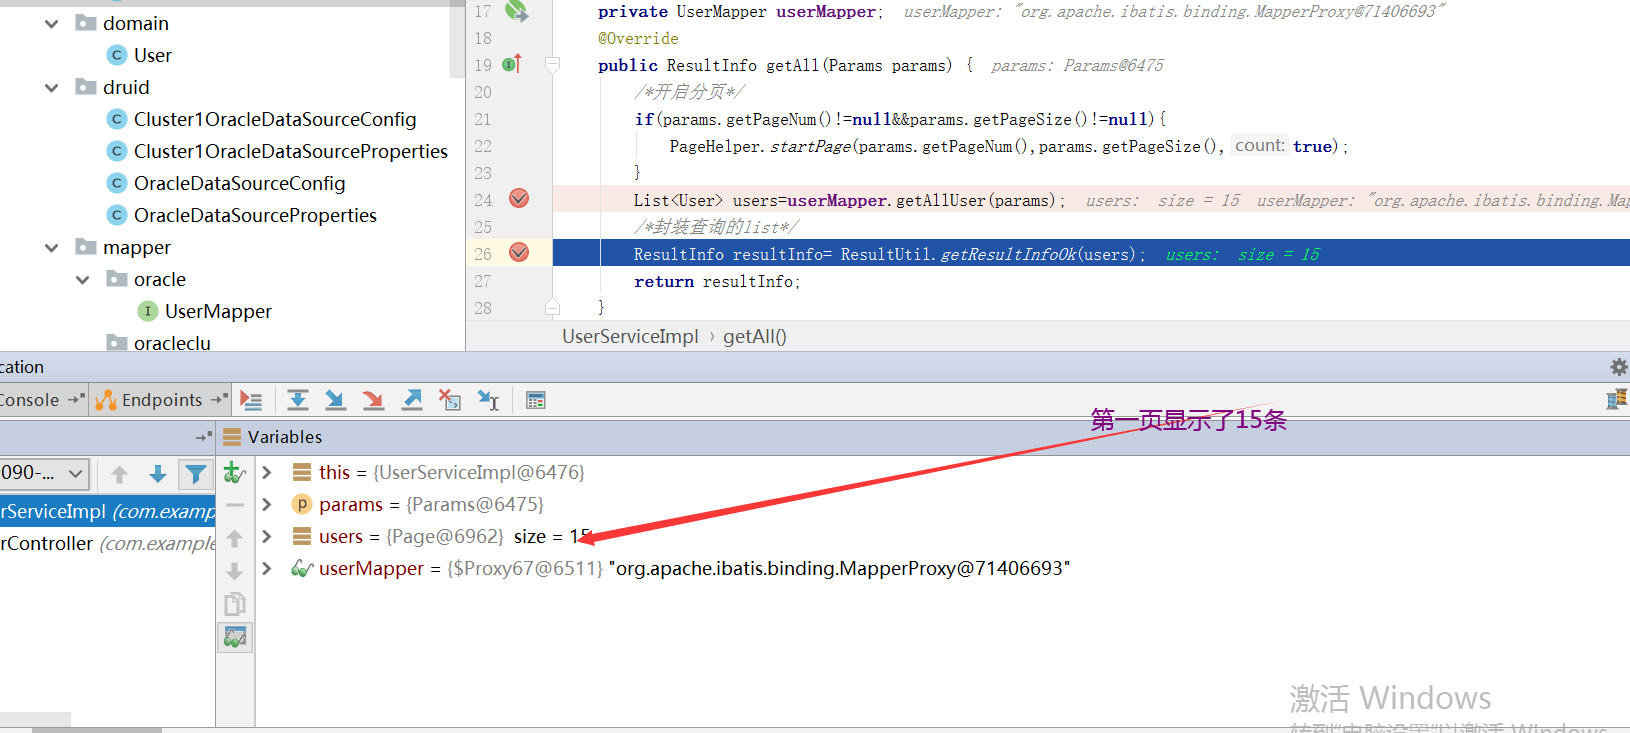
Task: Click Force Step Into red arrow icon
Action: point(373,400)
